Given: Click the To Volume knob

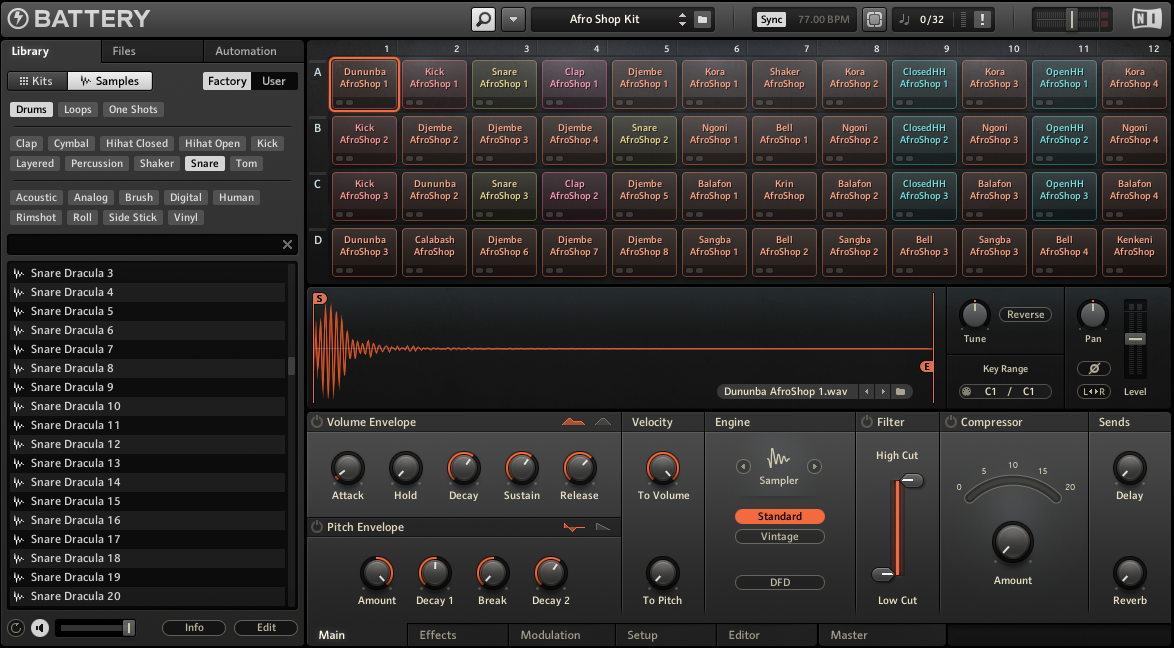Looking at the screenshot, I should click(x=663, y=468).
